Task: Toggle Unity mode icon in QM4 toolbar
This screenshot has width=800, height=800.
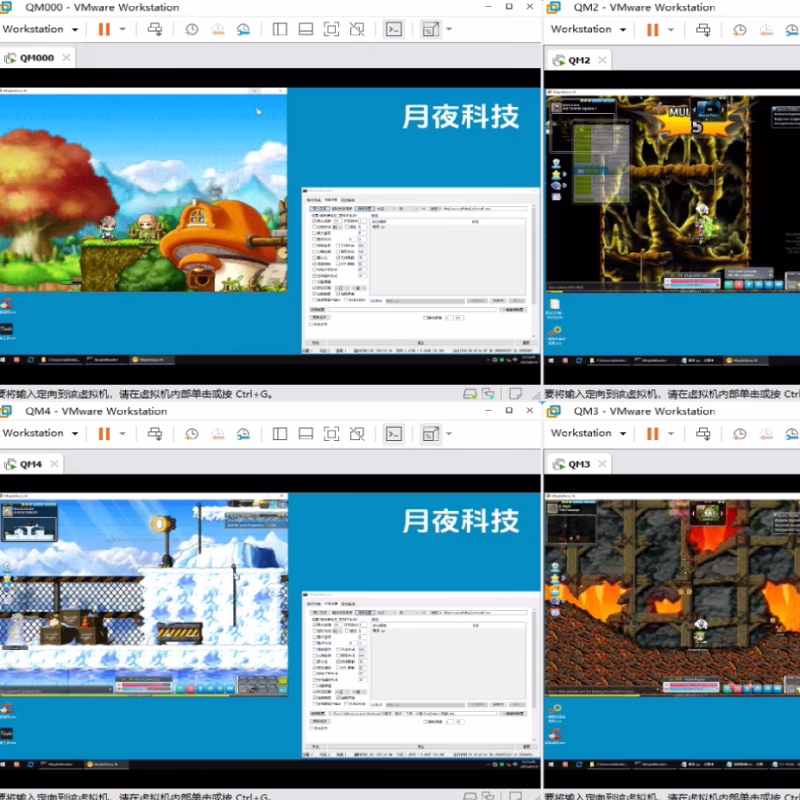Action: pos(357,433)
